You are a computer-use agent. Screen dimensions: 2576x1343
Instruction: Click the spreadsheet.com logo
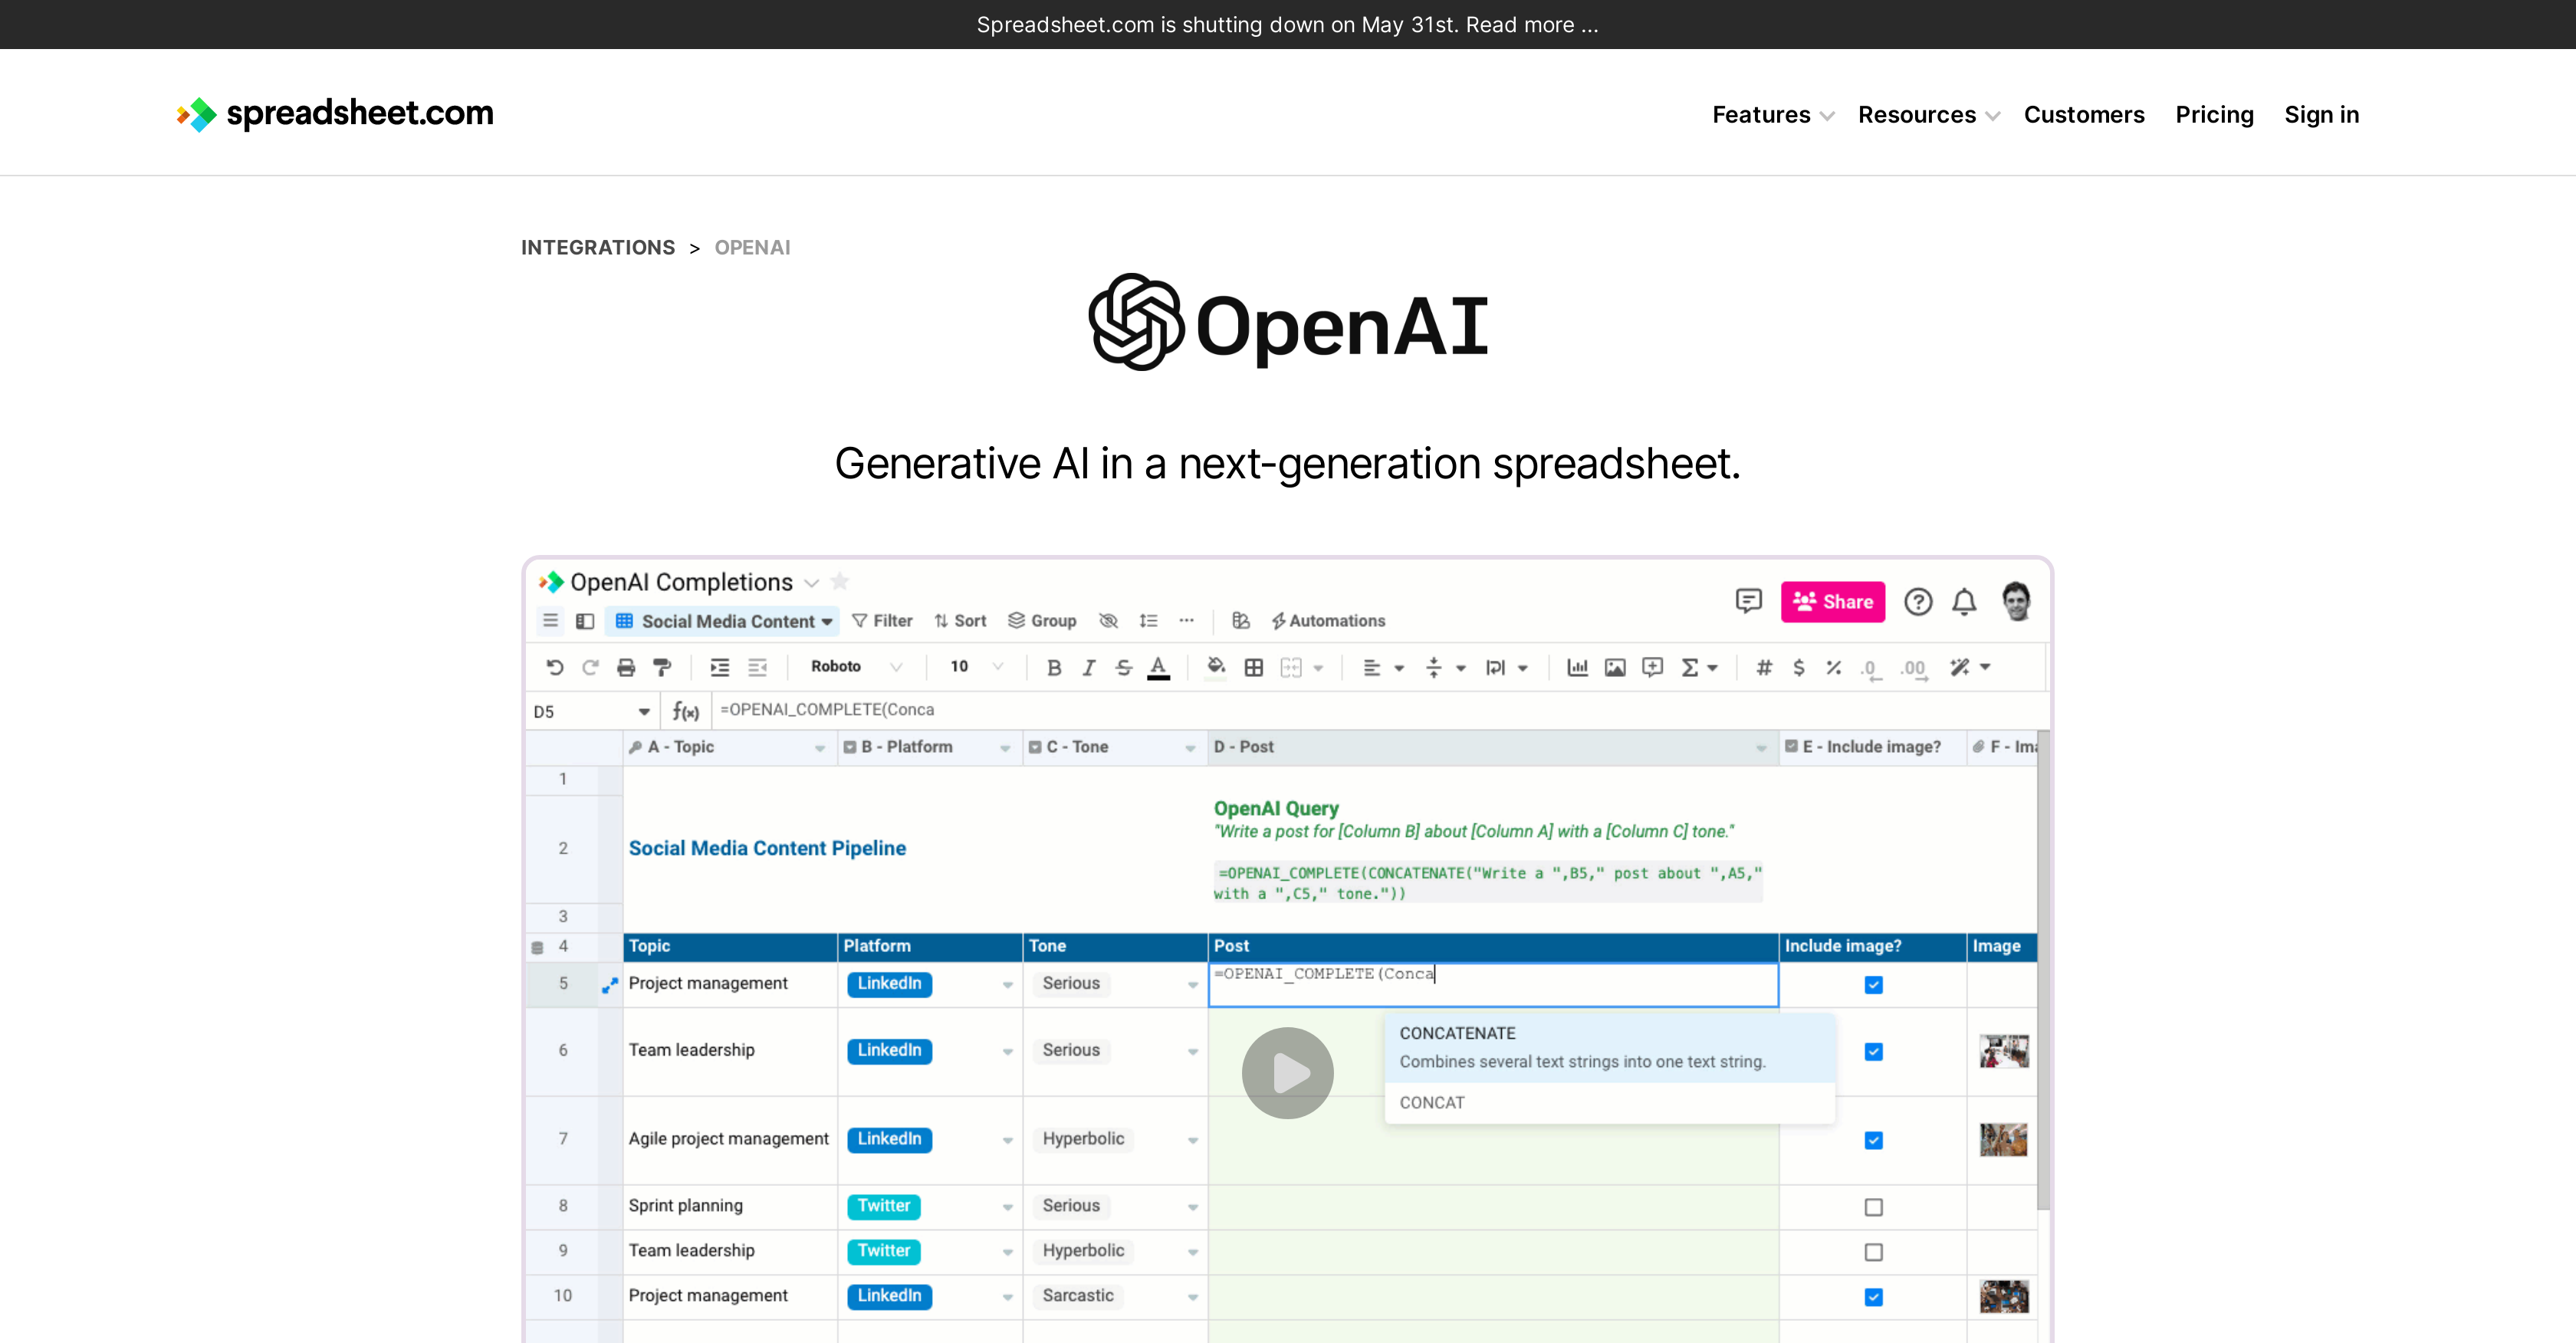coord(335,114)
